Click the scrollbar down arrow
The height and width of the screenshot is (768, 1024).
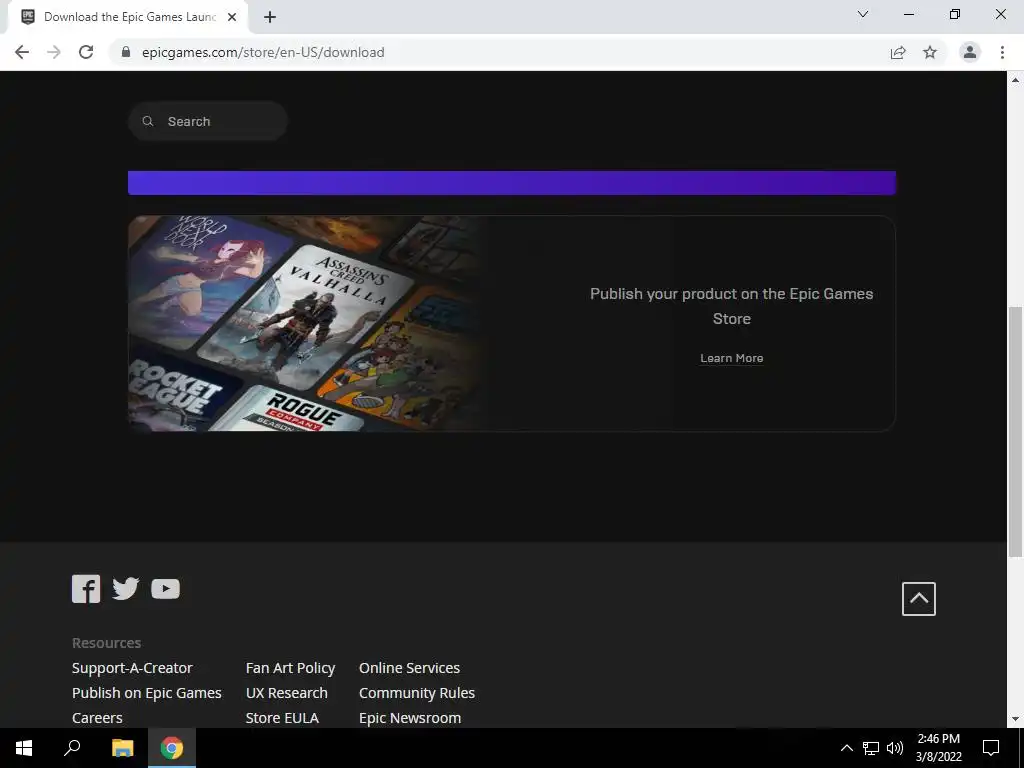tap(1015, 719)
